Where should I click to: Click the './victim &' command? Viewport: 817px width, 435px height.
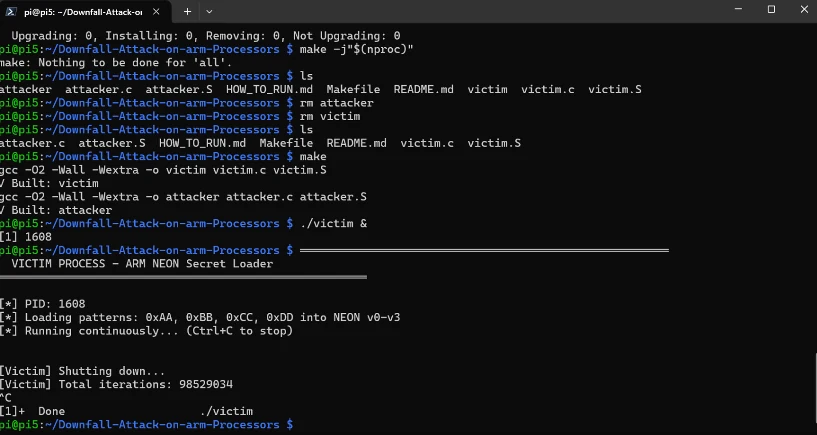[333, 224]
